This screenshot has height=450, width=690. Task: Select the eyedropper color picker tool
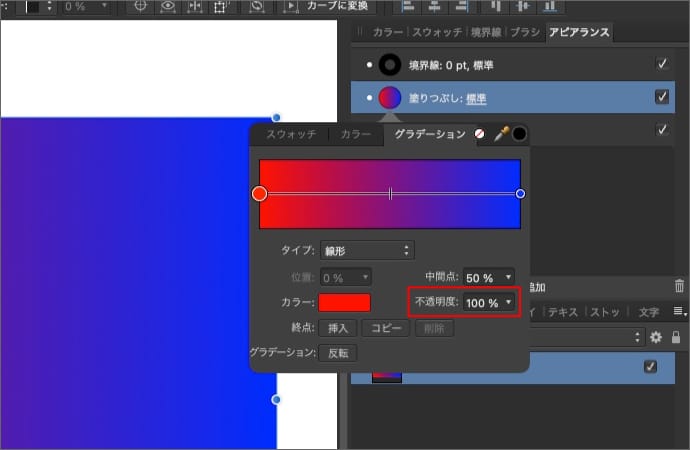[x=501, y=134]
